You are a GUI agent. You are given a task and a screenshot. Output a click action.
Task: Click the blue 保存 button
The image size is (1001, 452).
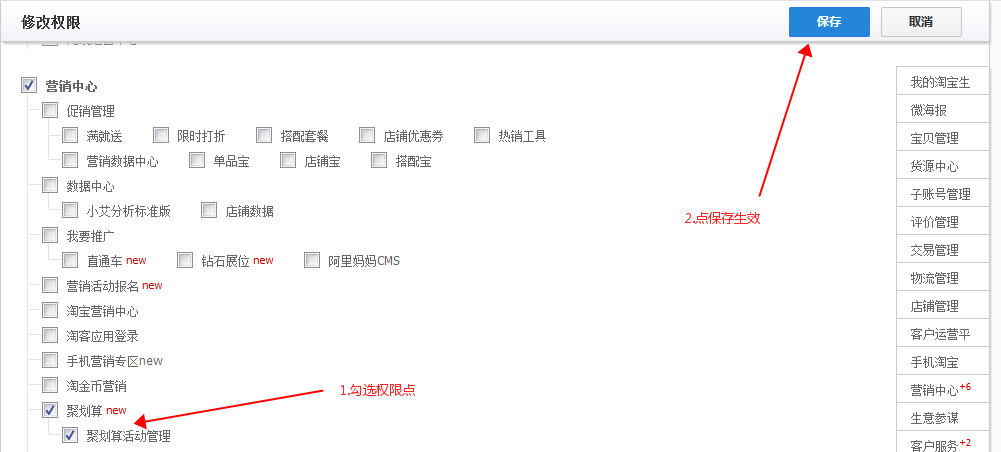[829, 22]
